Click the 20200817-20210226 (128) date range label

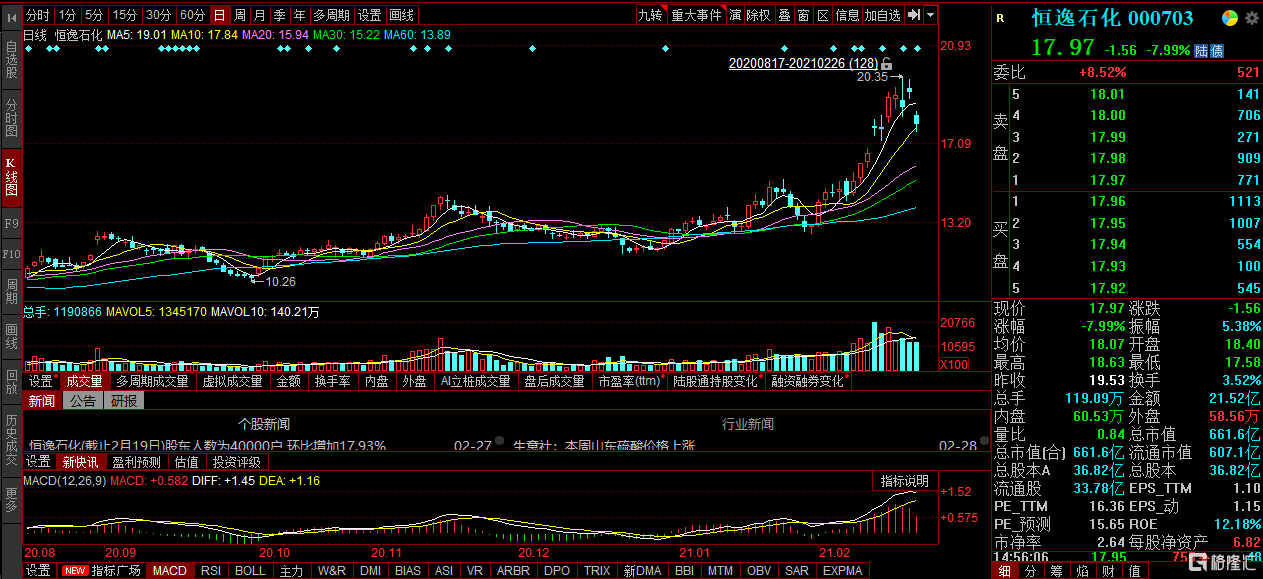(803, 63)
